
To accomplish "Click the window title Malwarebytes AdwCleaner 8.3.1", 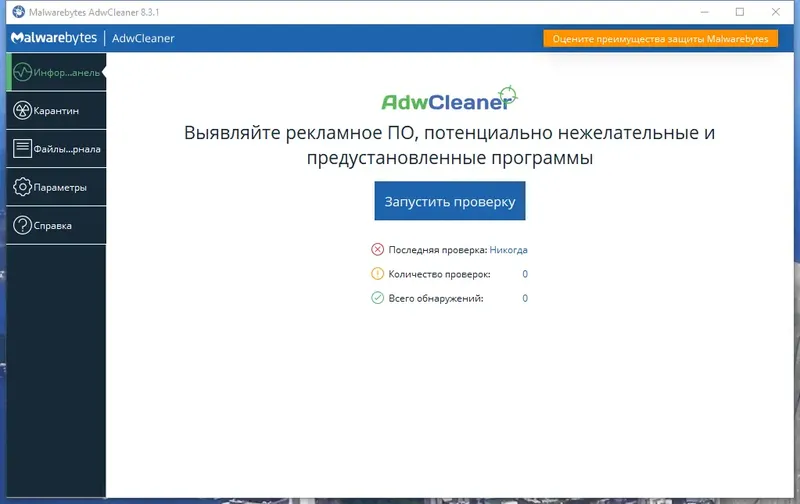I will [x=94, y=12].
